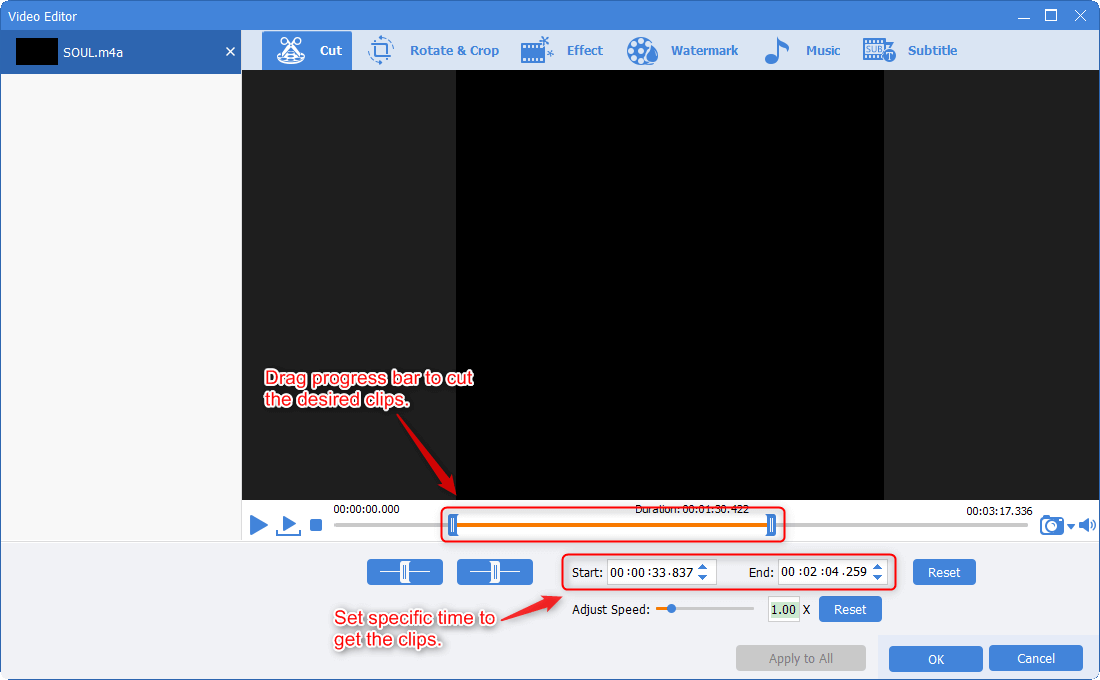Mute audio using the speaker icon
This screenshot has width=1100, height=680.
[1087, 525]
